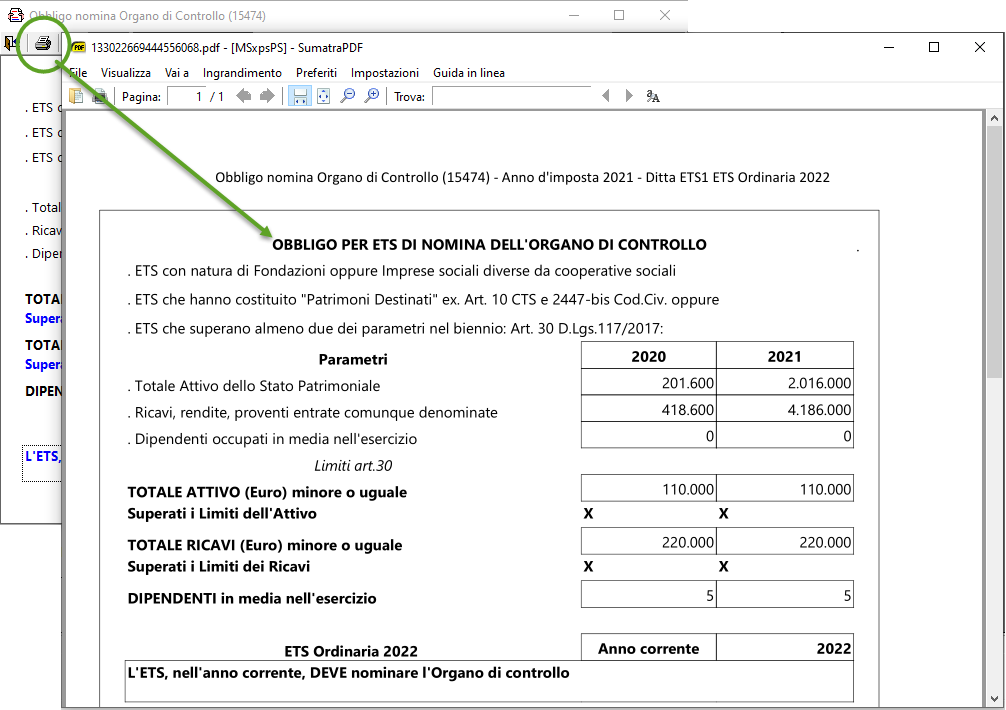Click the value "4.186.000"
Screen dimensions: 1006x710
(819, 410)
